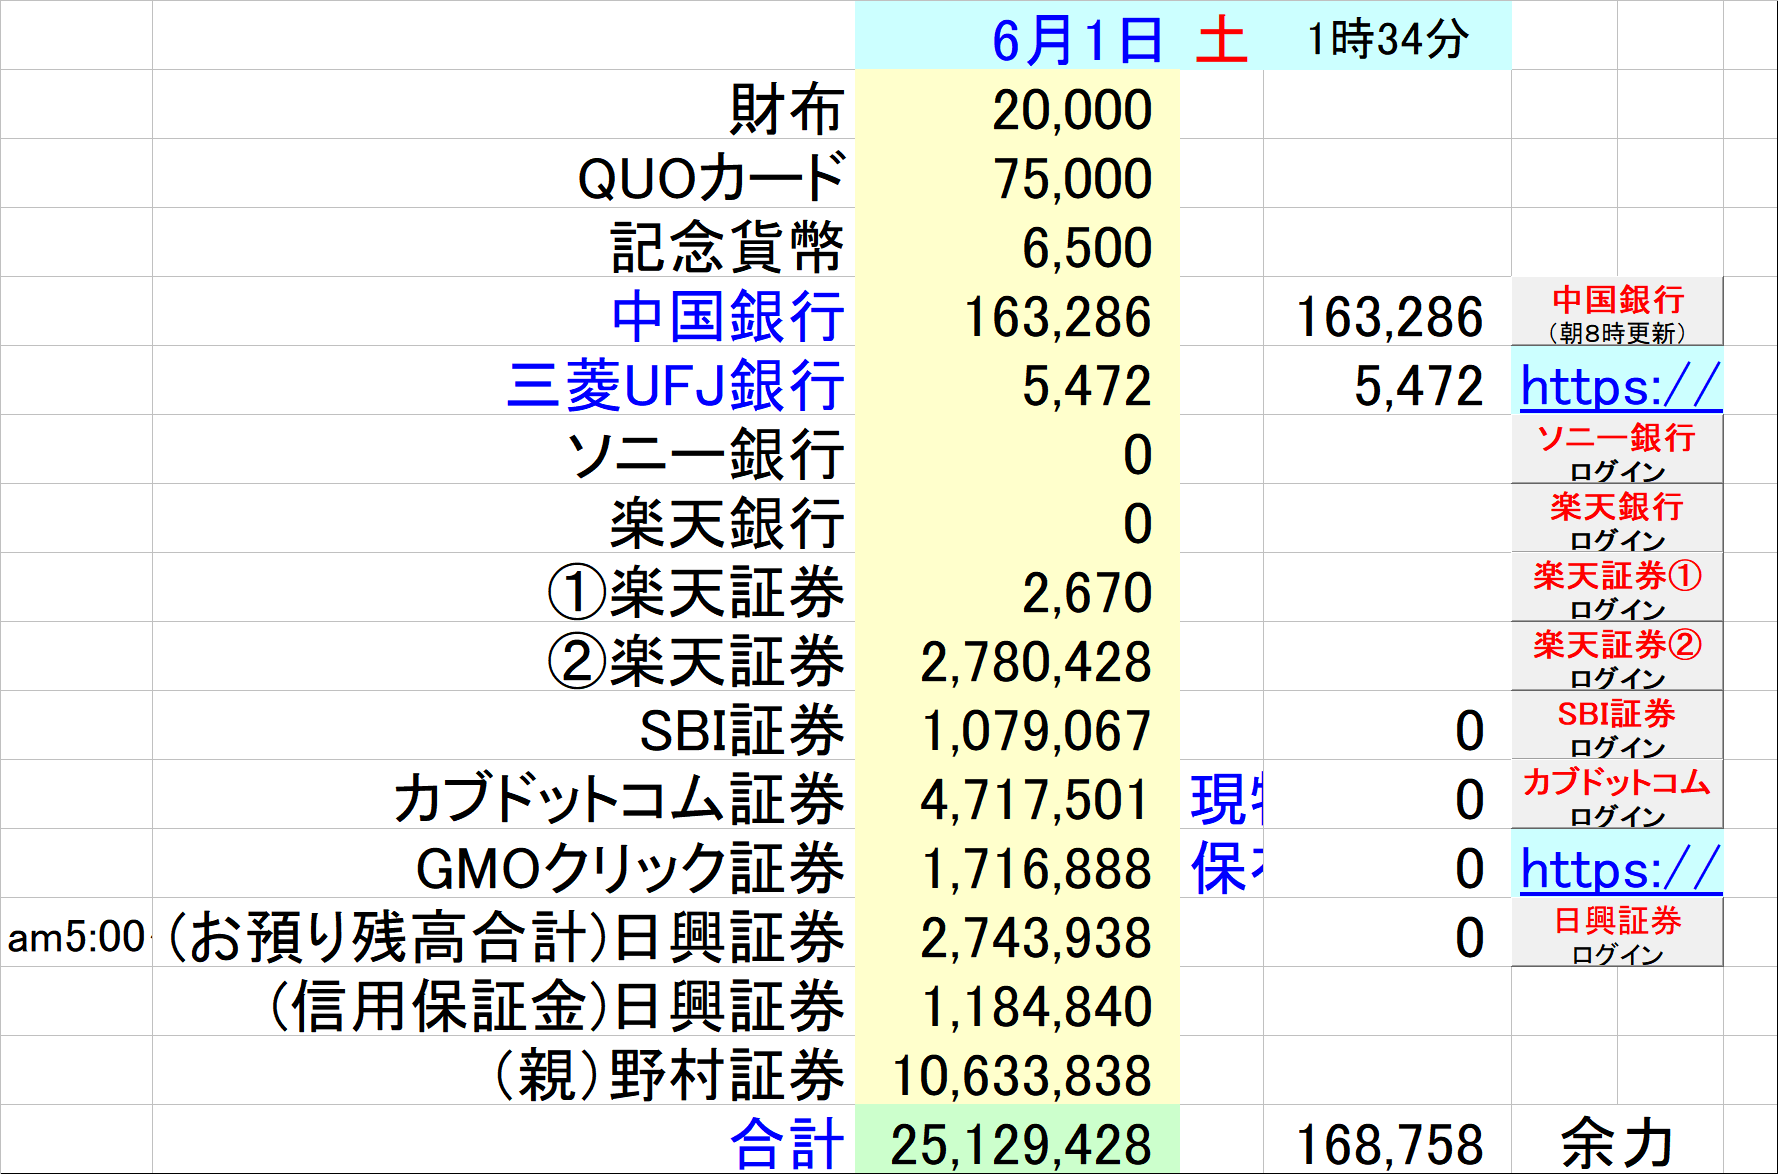Select the (親)野村証券 label cell
The width and height of the screenshot is (1778, 1174).
504,1071
